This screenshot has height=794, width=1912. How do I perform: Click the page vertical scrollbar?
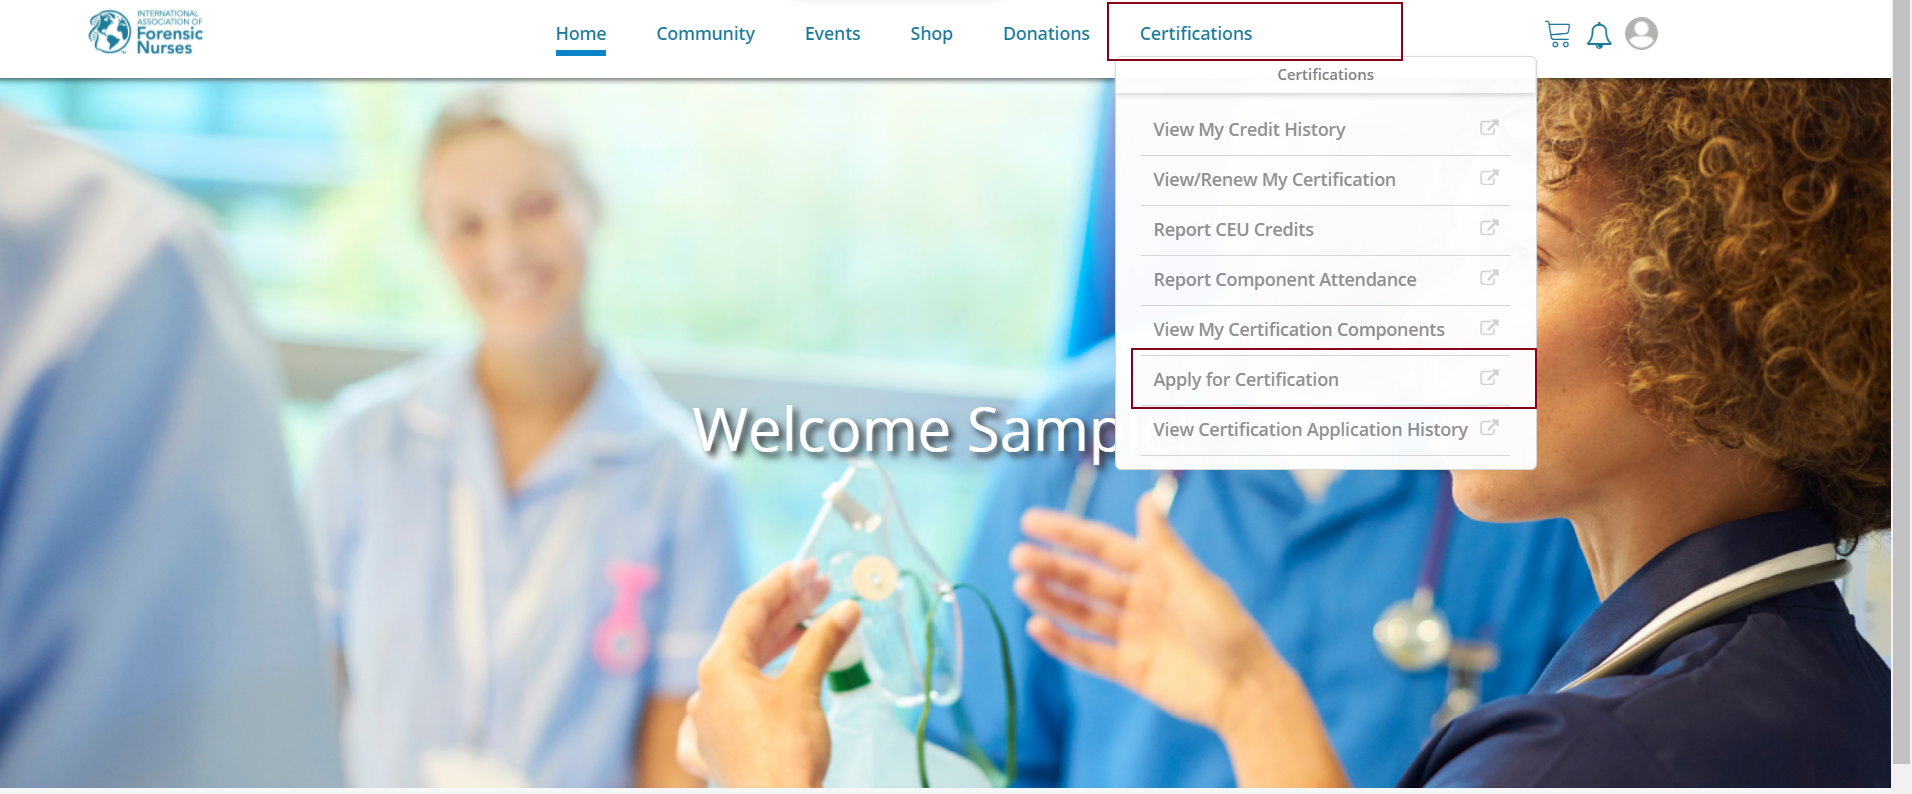[1901, 380]
